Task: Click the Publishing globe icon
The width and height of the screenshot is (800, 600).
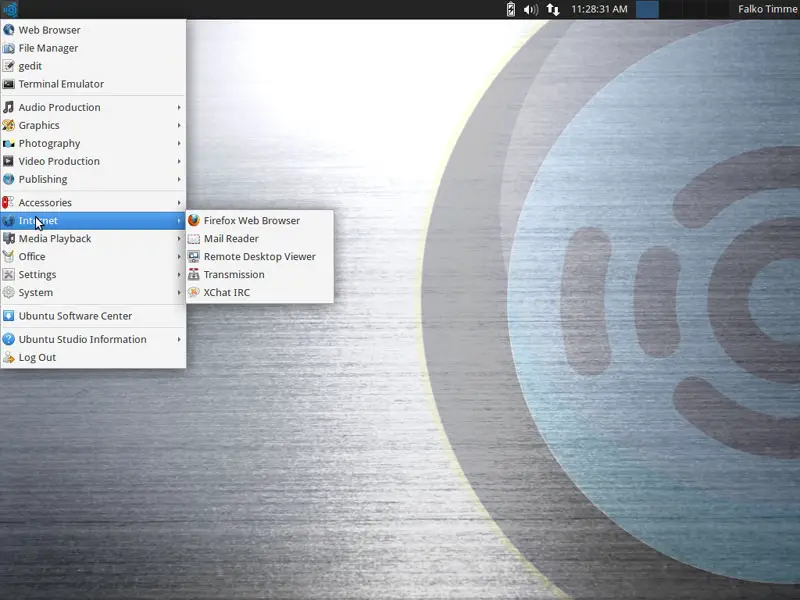Action: [x=9, y=179]
